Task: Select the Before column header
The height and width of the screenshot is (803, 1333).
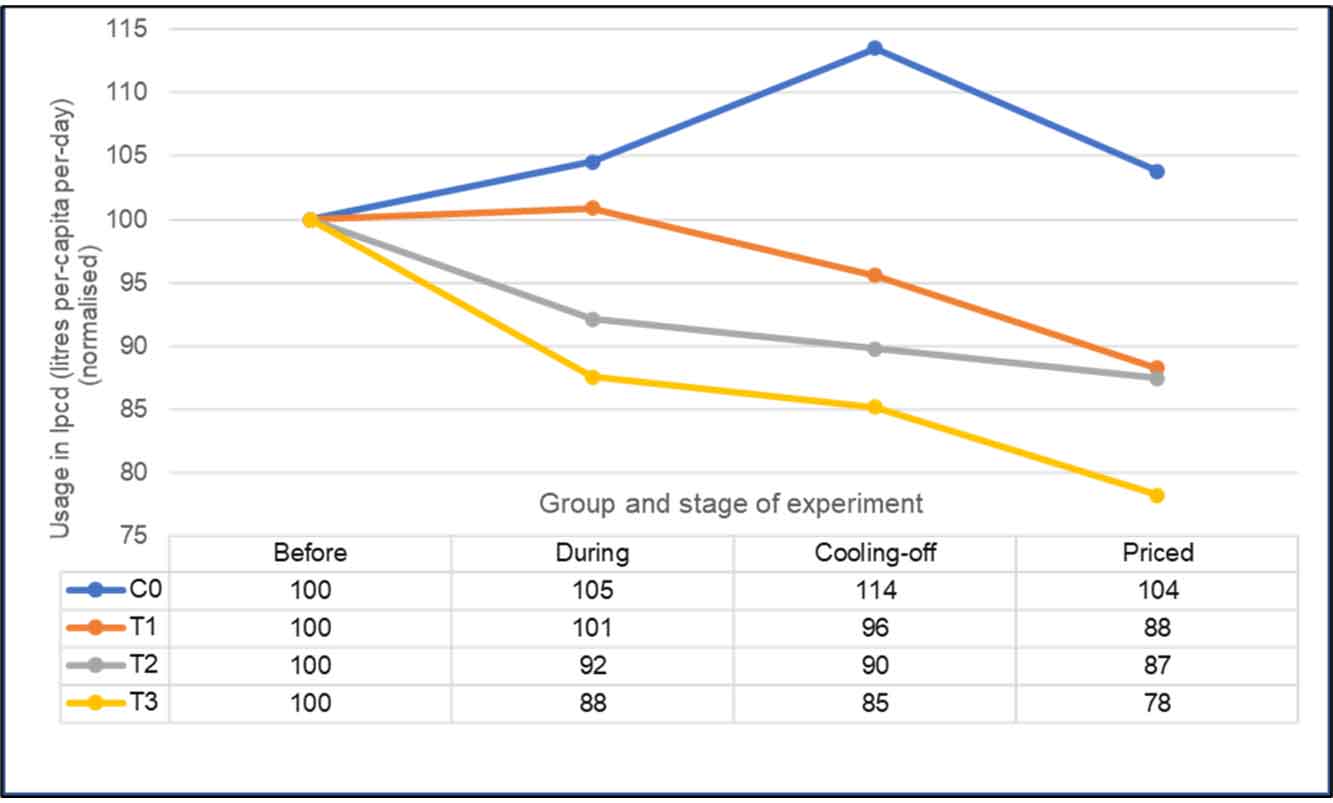Action: pyautogui.click(x=310, y=553)
